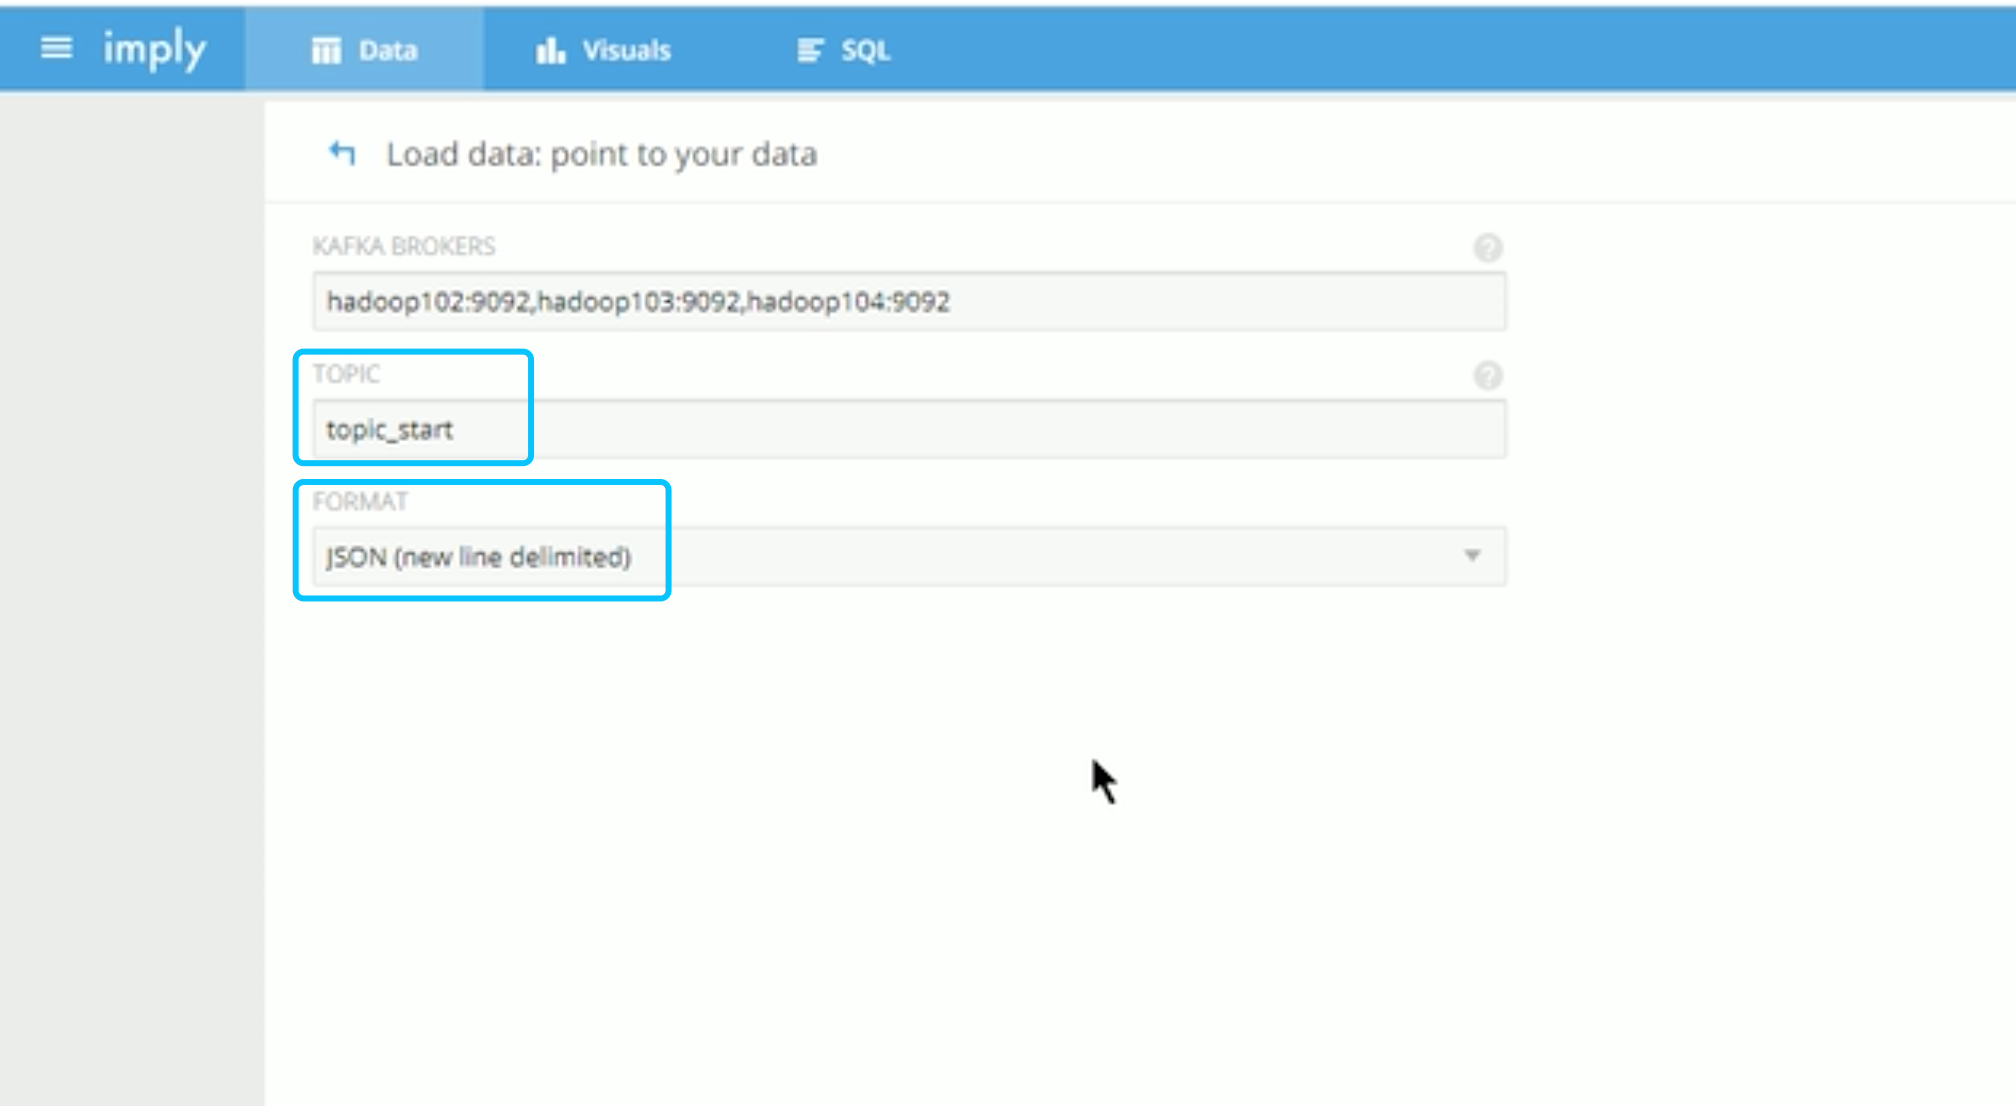
Task: Focus the Kafka Brokers input field
Action: click(x=908, y=302)
